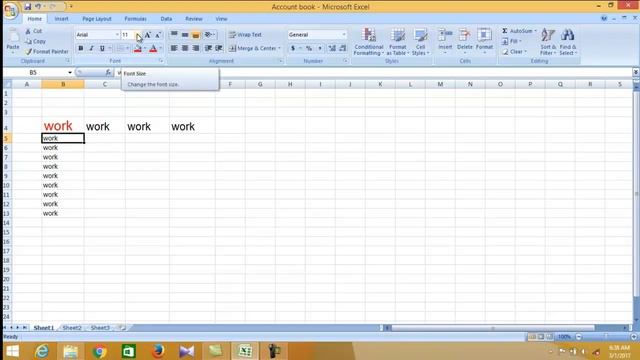Open the Name Box dropdown arrow
Screen dimensions: 640x360
pos(70,73)
